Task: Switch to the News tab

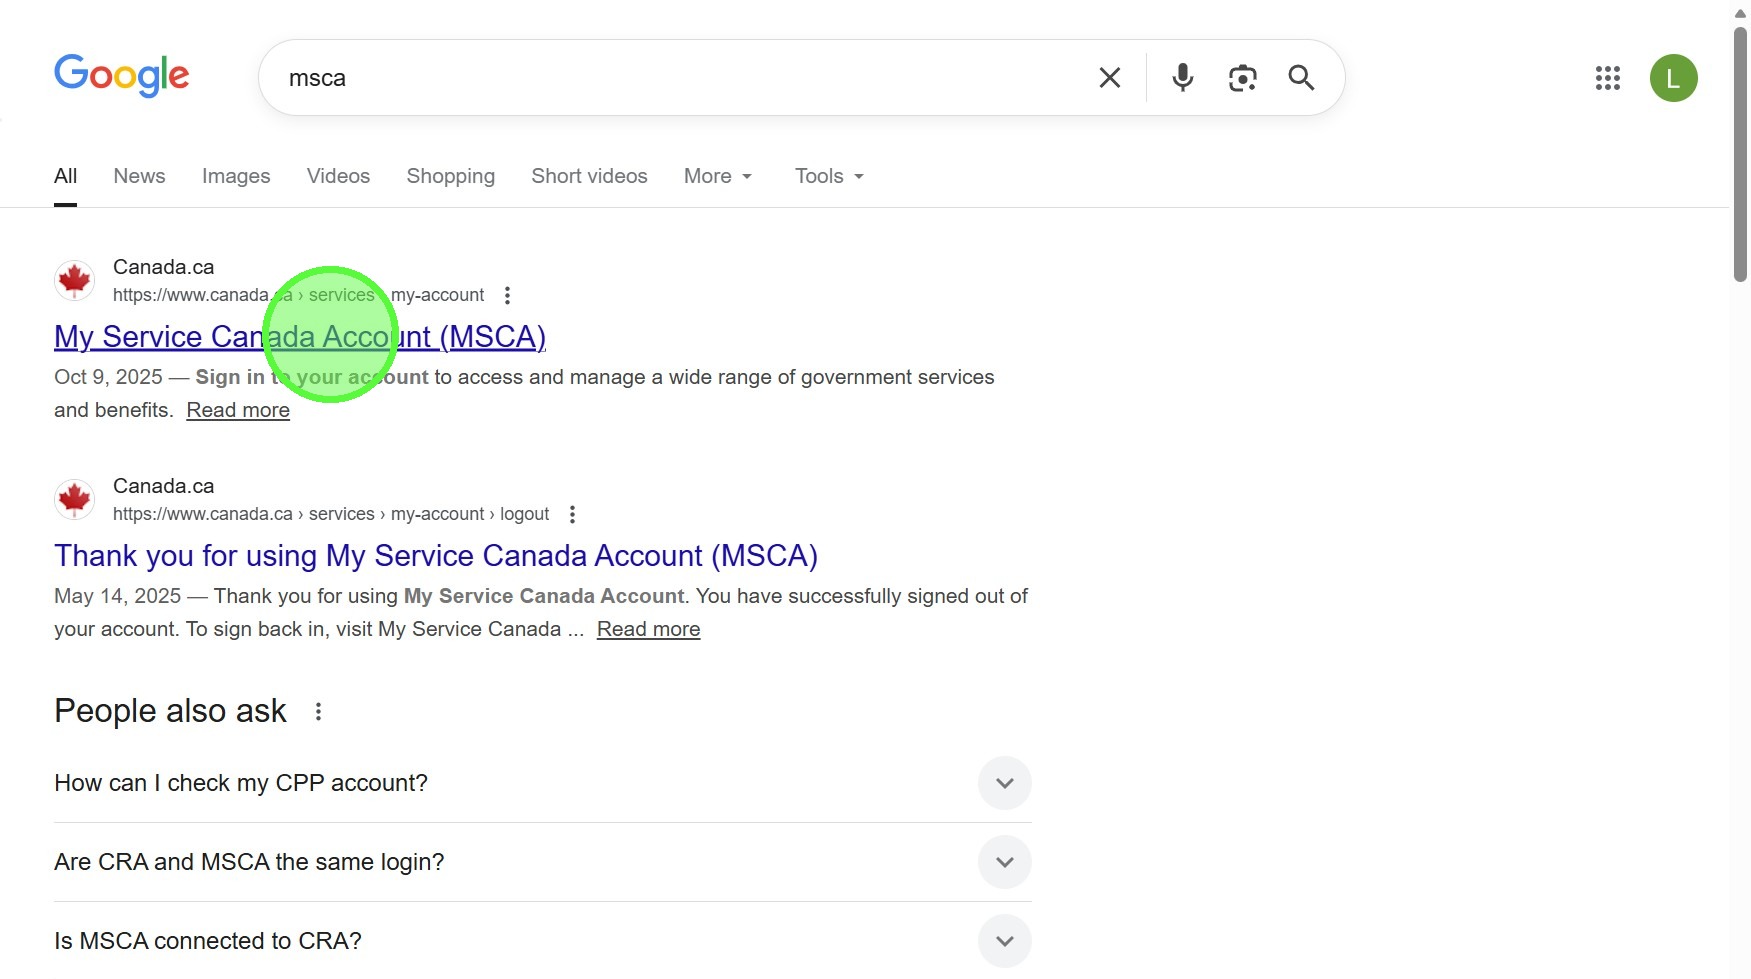Action: click(x=139, y=176)
